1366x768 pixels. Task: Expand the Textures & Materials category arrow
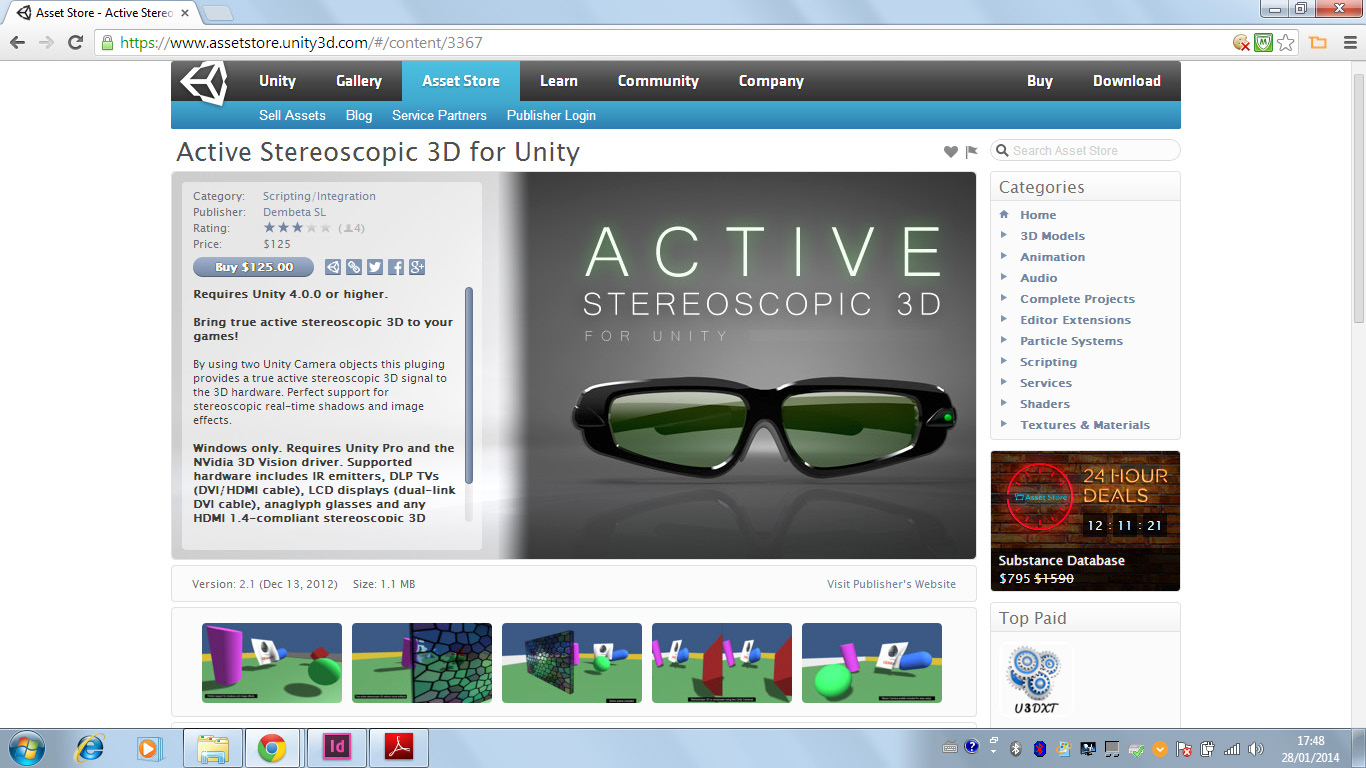click(1004, 424)
